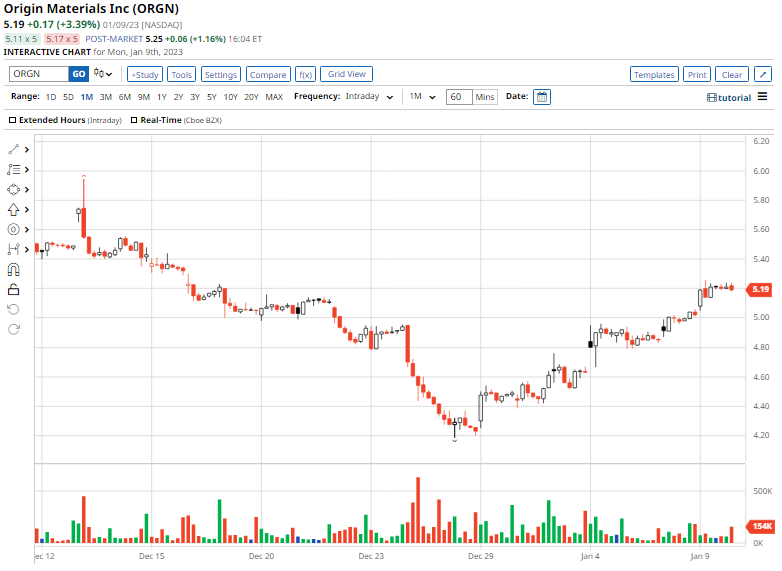The height and width of the screenshot is (571, 782).
Task: Click the lock drawings icon
Action: [13, 290]
